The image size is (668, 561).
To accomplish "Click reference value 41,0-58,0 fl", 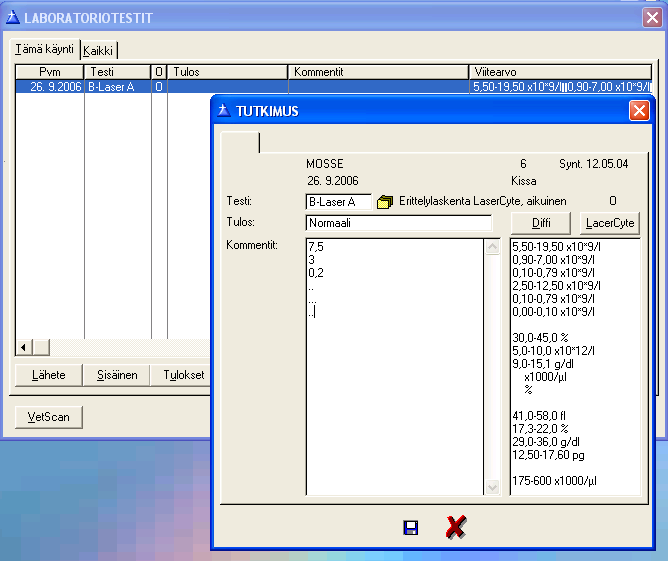I will click(x=539, y=415).
